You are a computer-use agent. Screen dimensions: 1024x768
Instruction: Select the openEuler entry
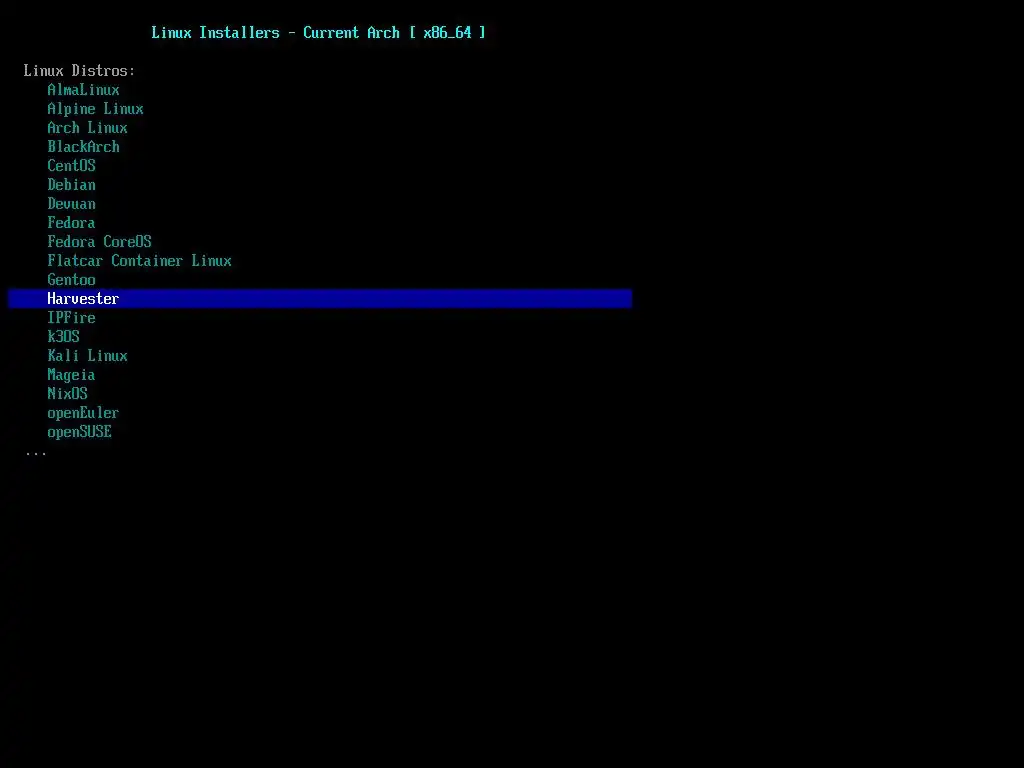tap(83, 413)
